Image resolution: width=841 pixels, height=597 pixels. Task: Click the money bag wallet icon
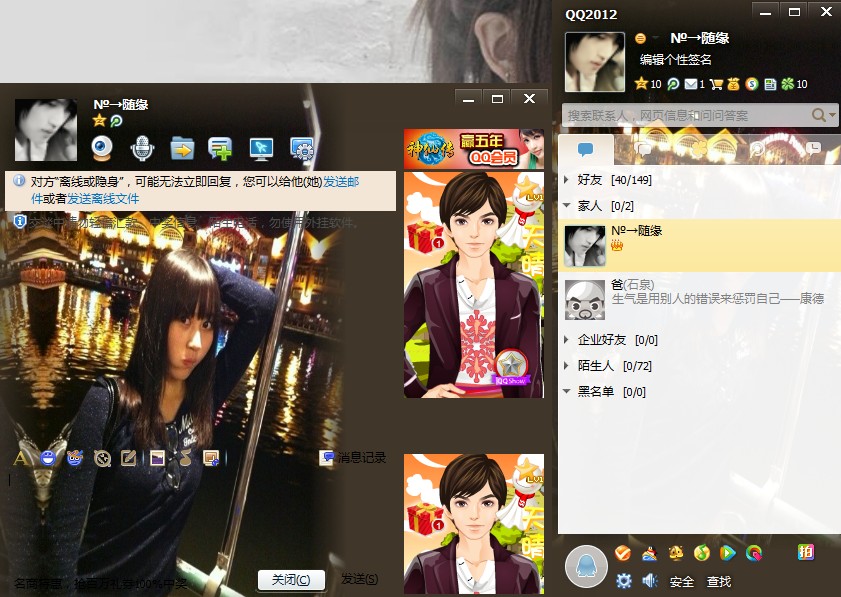pos(733,84)
